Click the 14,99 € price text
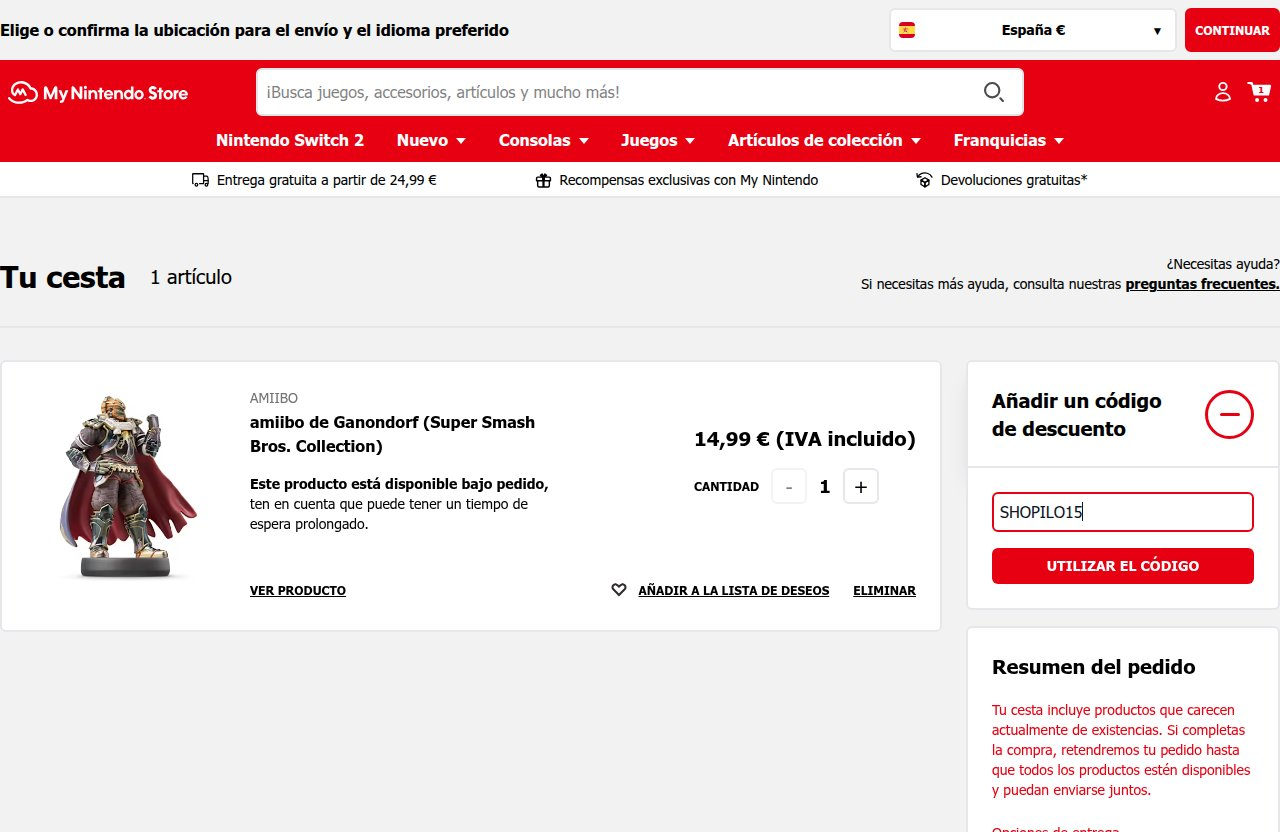 pyautogui.click(x=804, y=439)
